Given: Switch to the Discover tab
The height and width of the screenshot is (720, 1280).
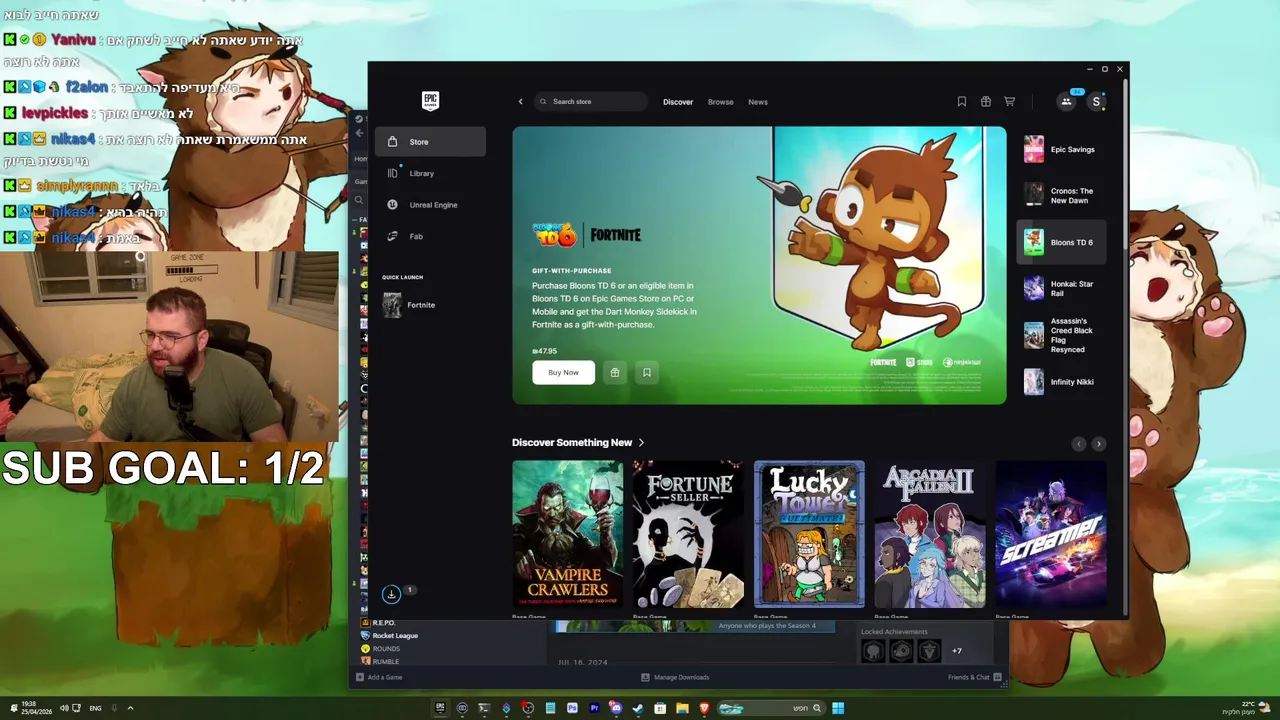Looking at the screenshot, I should (678, 102).
